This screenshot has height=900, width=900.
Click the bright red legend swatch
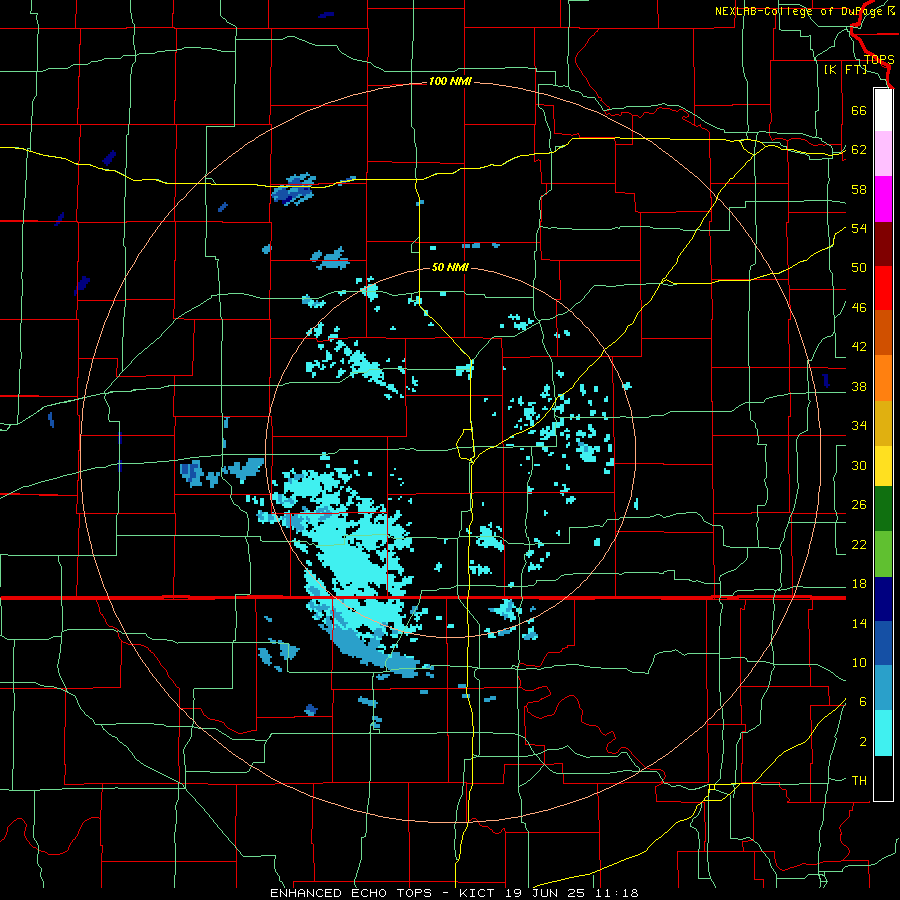(x=883, y=288)
